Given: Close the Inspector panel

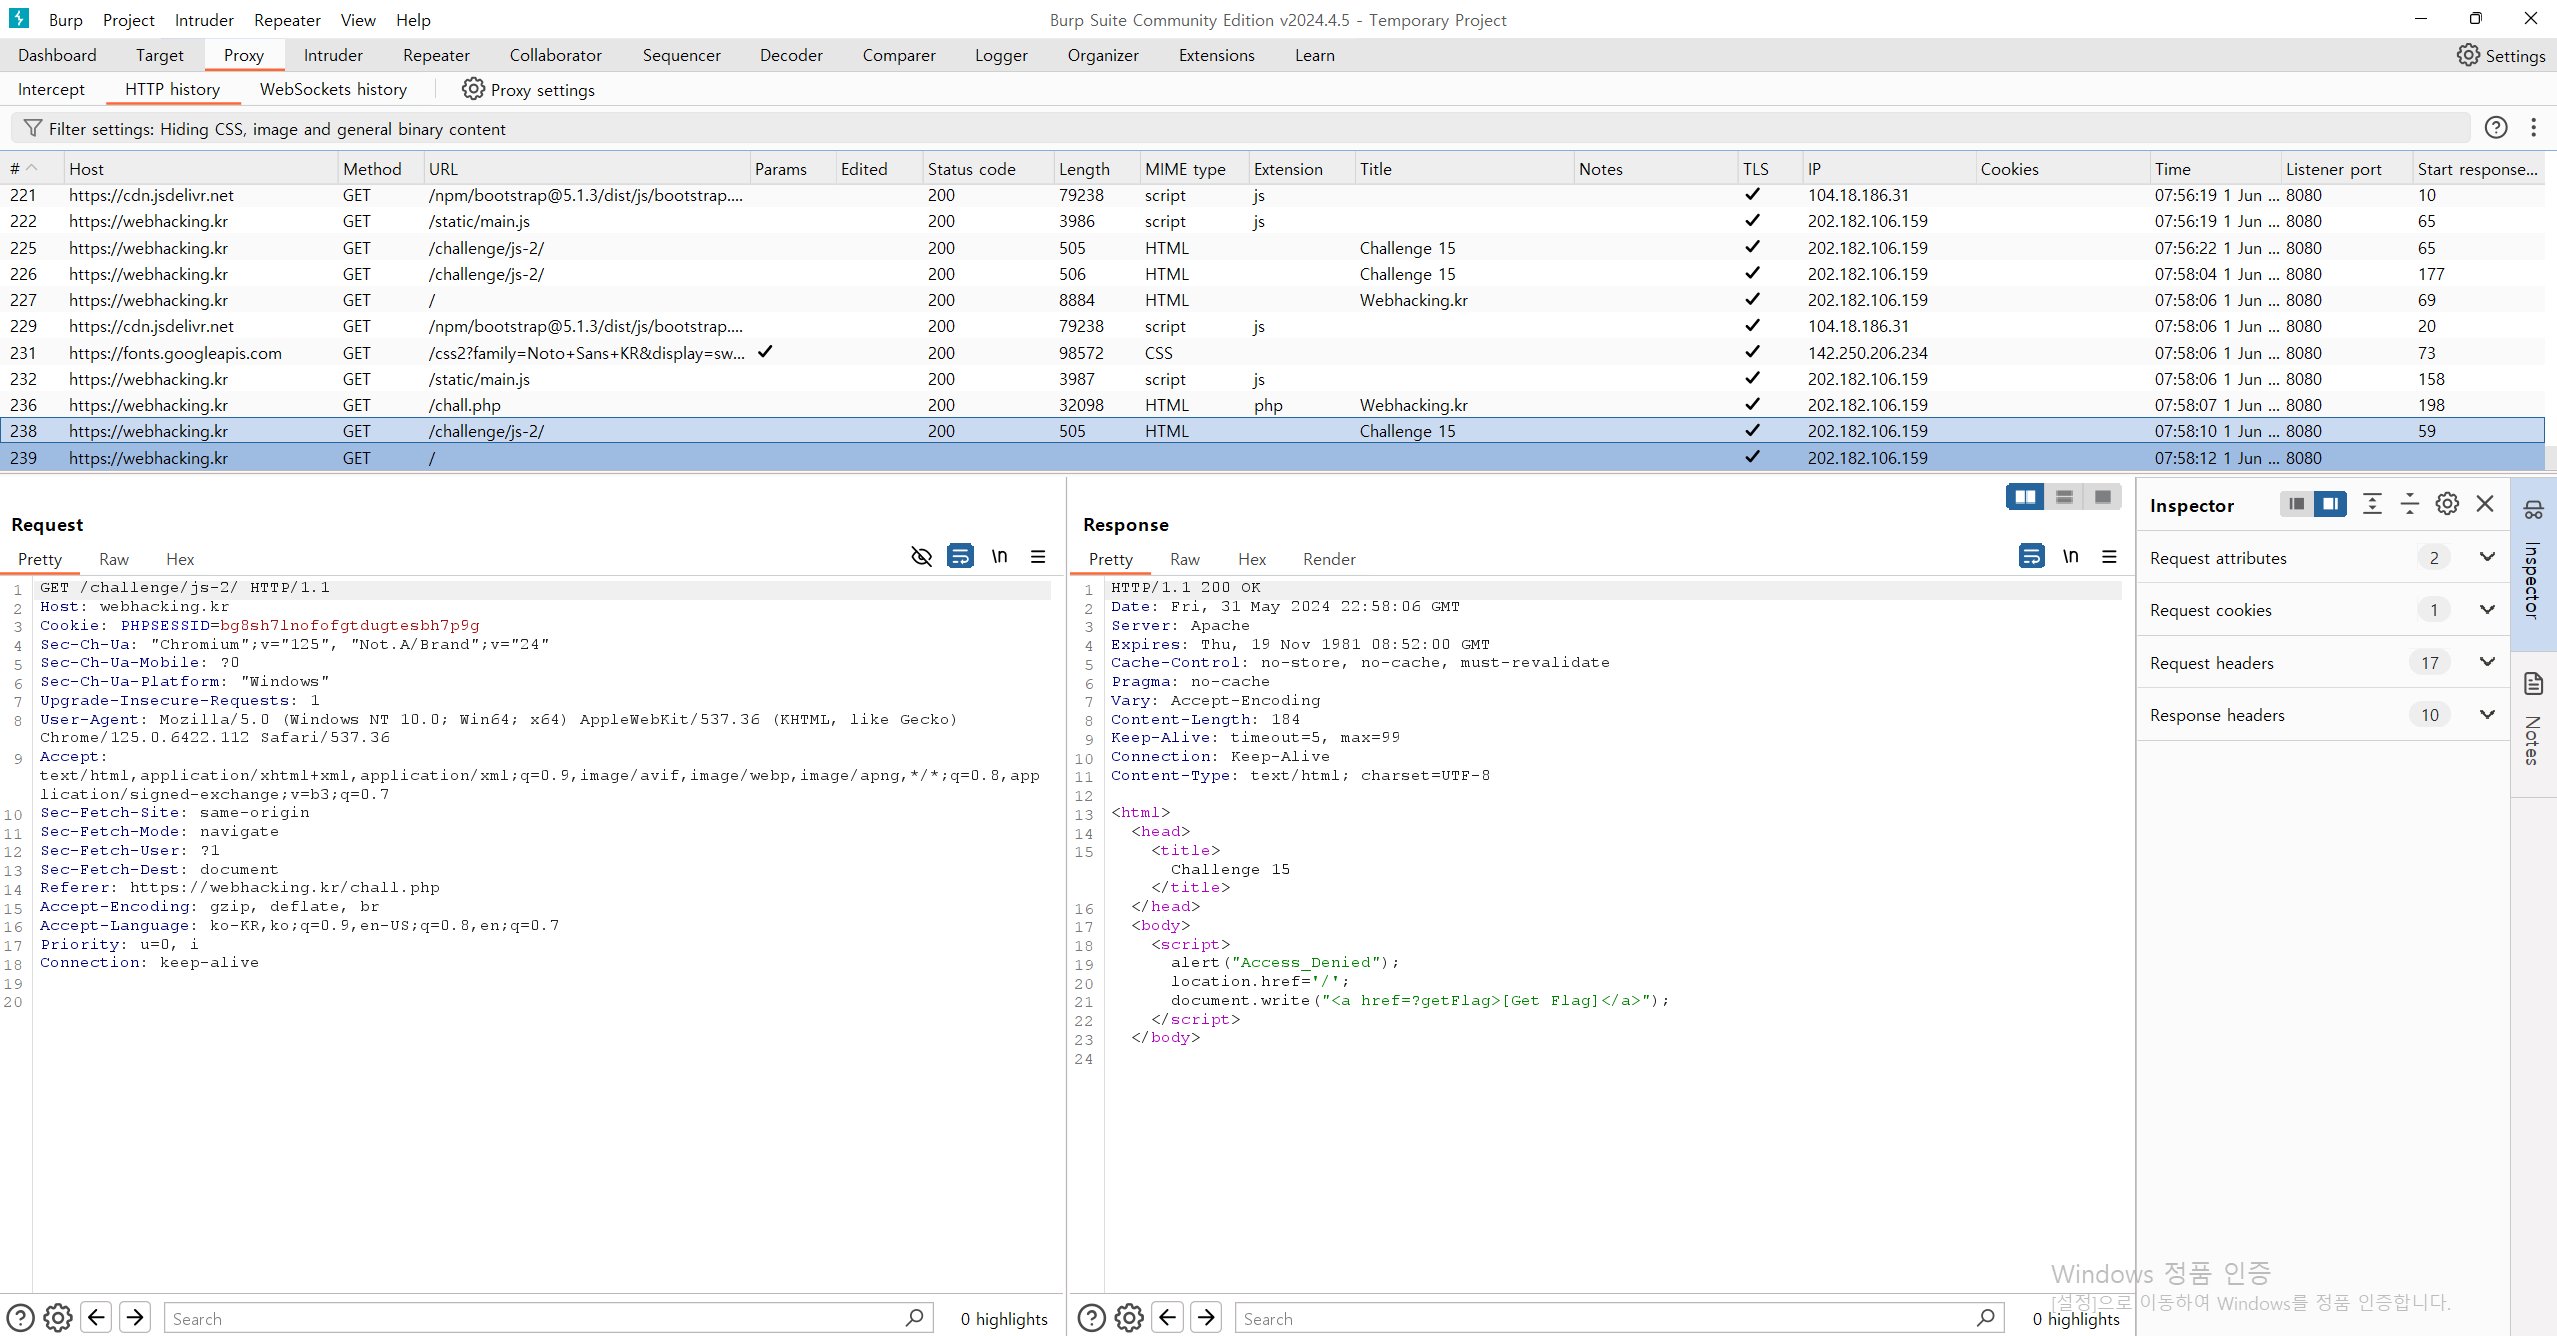Looking at the screenshot, I should (x=2485, y=504).
